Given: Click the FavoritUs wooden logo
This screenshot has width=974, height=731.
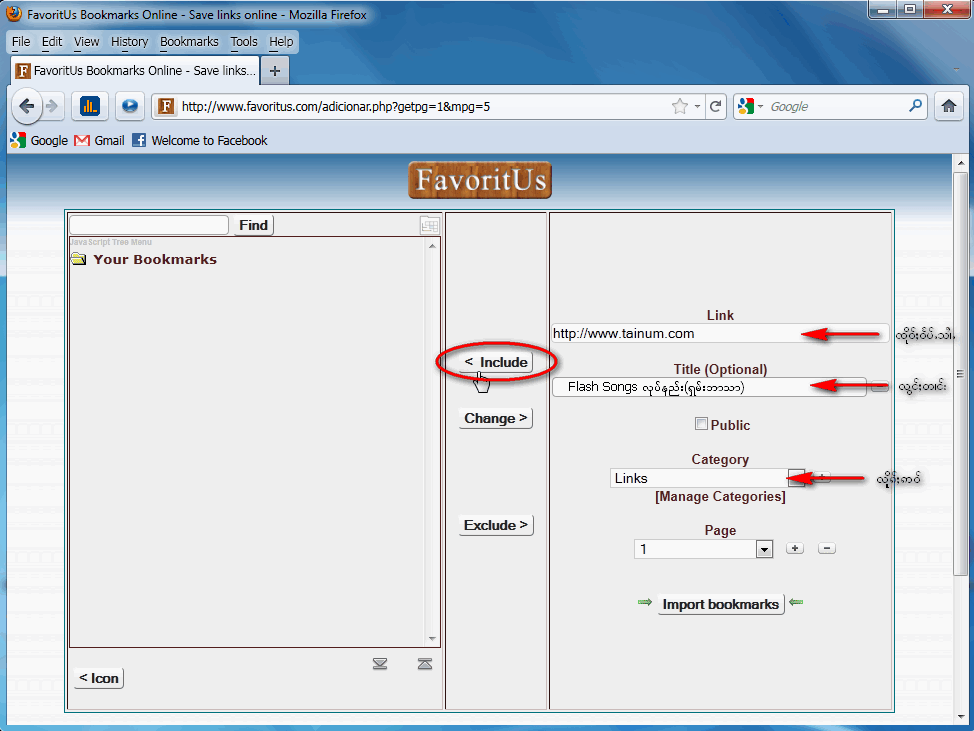Looking at the screenshot, I should click(x=480, y=180).
